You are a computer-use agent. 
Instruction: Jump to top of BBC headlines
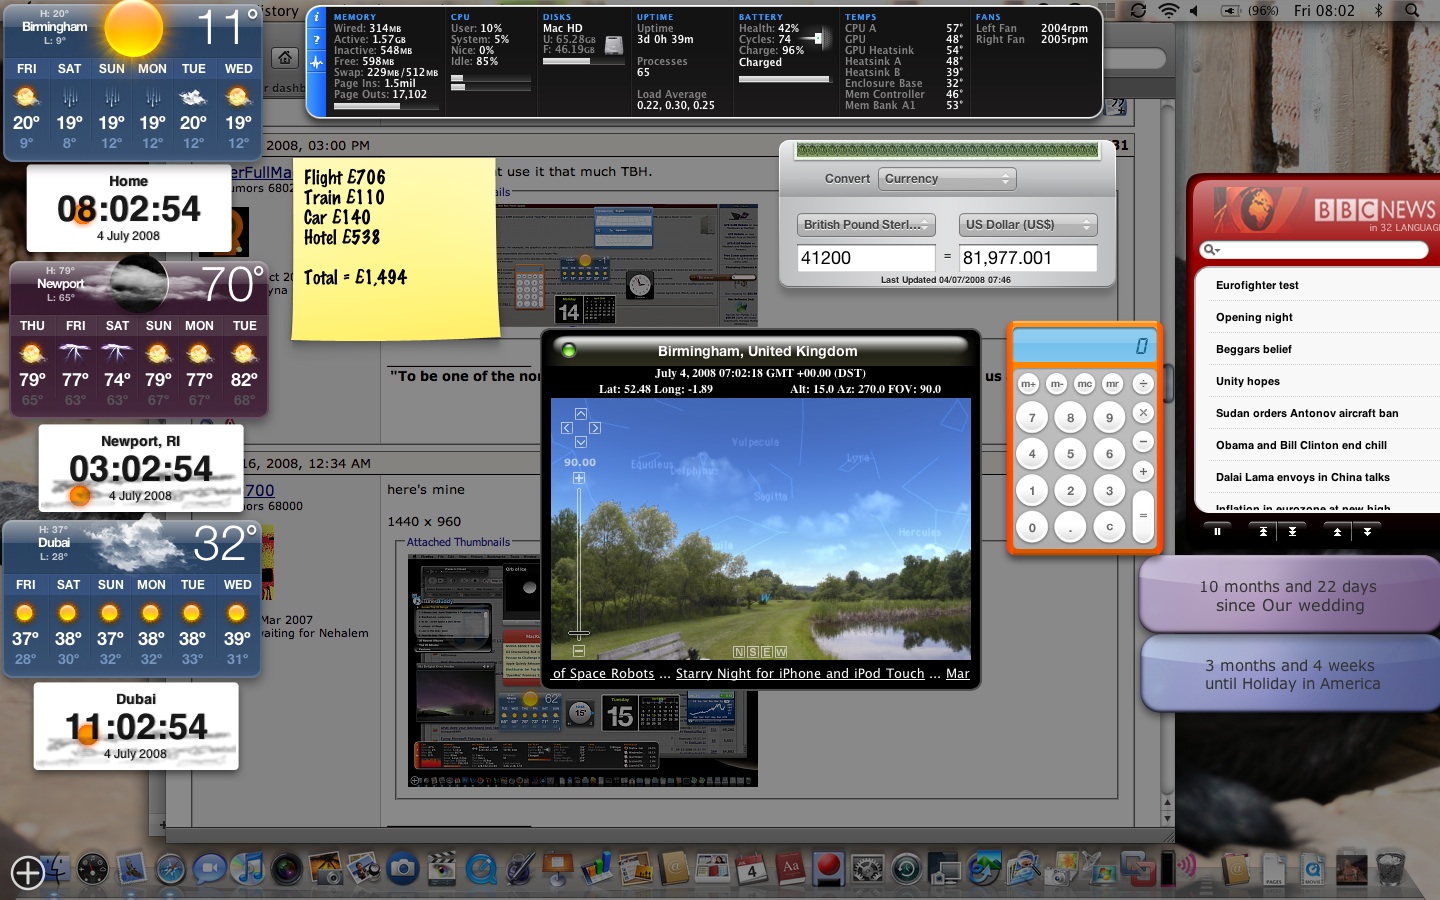(1263, 532)
